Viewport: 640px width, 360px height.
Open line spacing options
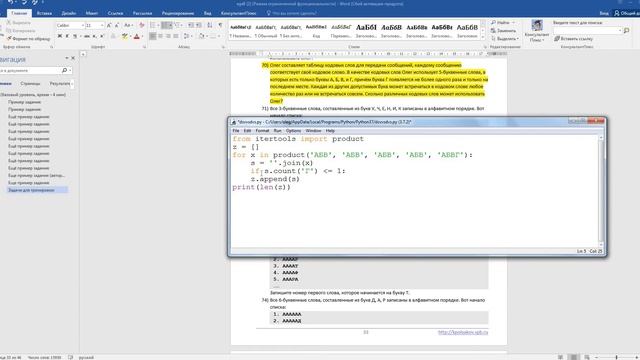pos(187,36)
